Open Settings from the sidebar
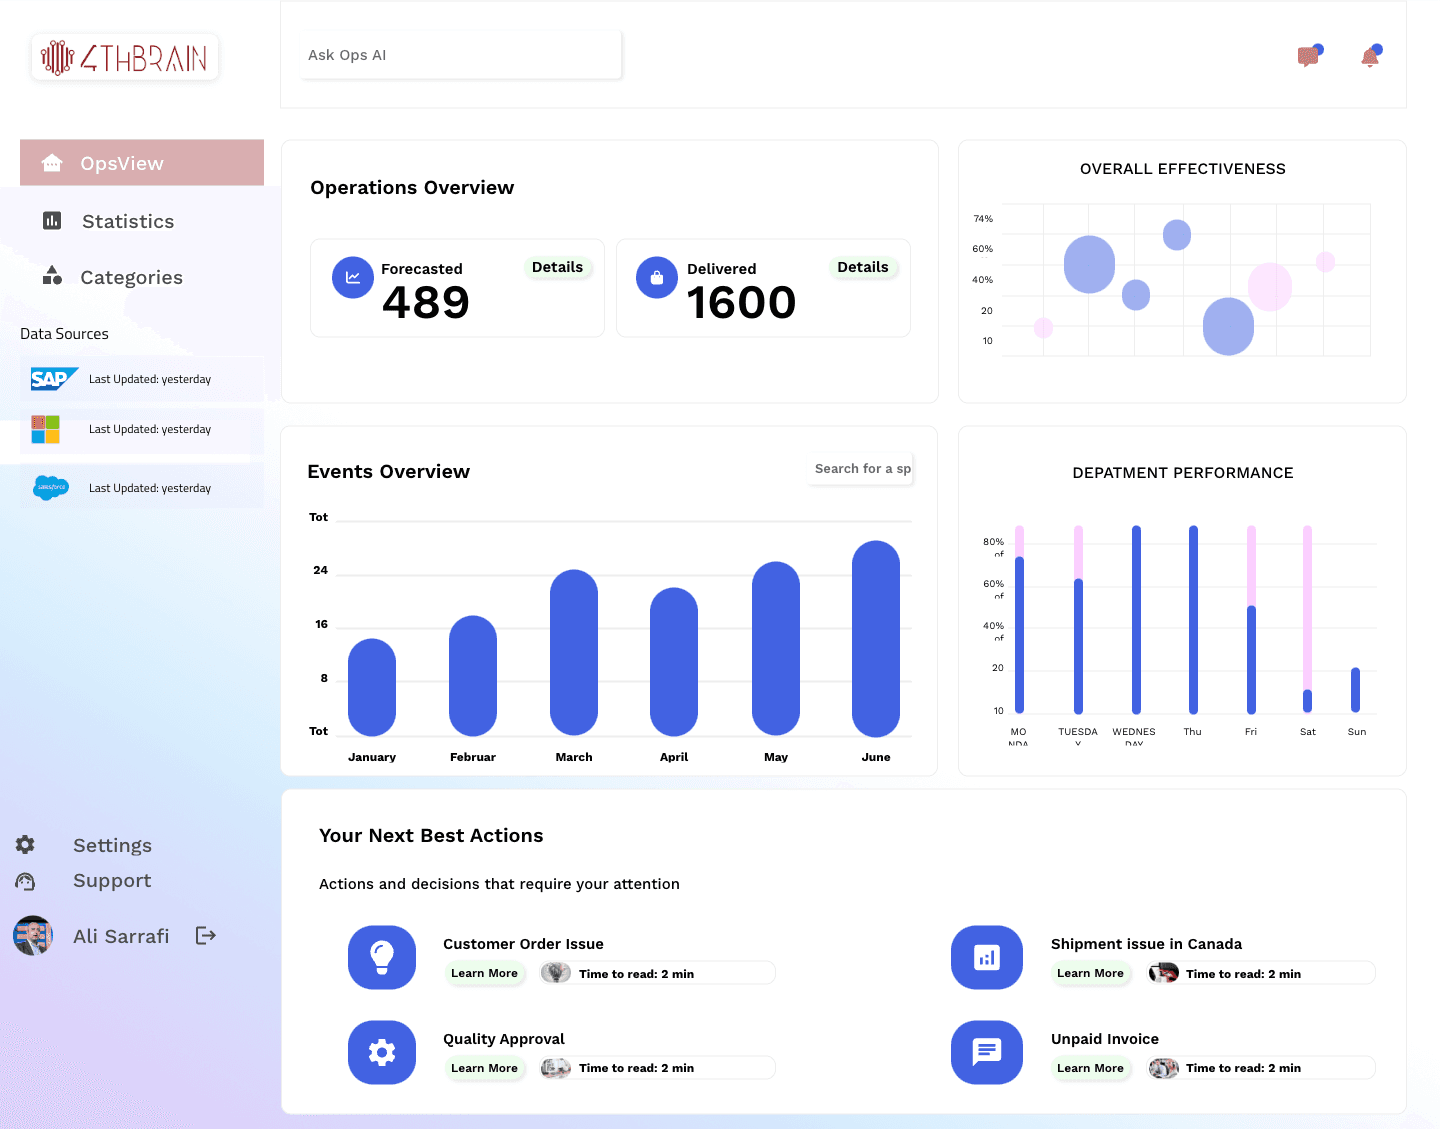The width and height of the screenshot is (1440, 1129). coord(112,845)
